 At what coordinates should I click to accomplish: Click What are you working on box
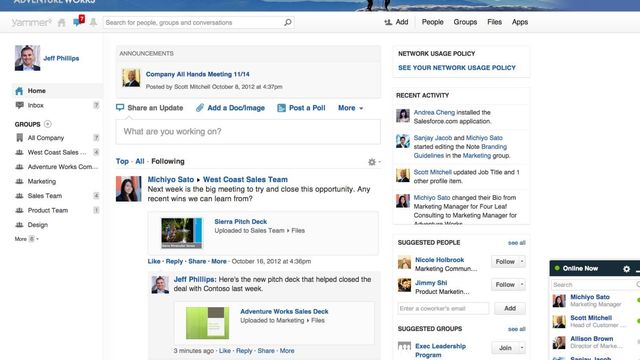point(248,131)
